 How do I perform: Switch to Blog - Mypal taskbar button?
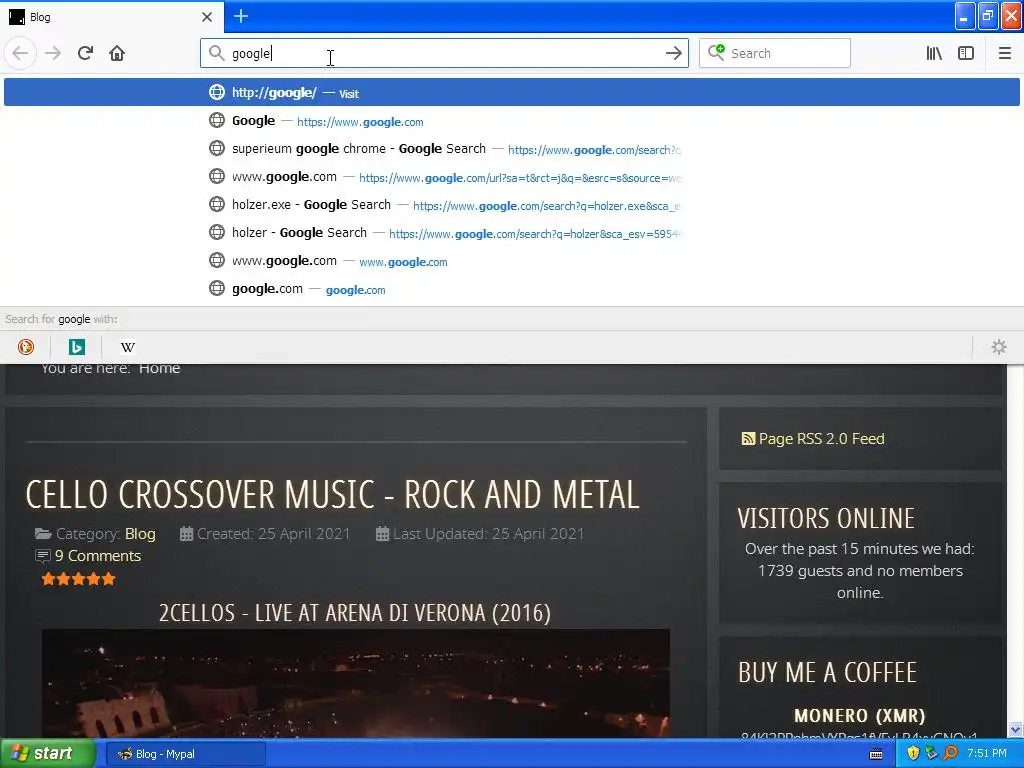point(185,754)
